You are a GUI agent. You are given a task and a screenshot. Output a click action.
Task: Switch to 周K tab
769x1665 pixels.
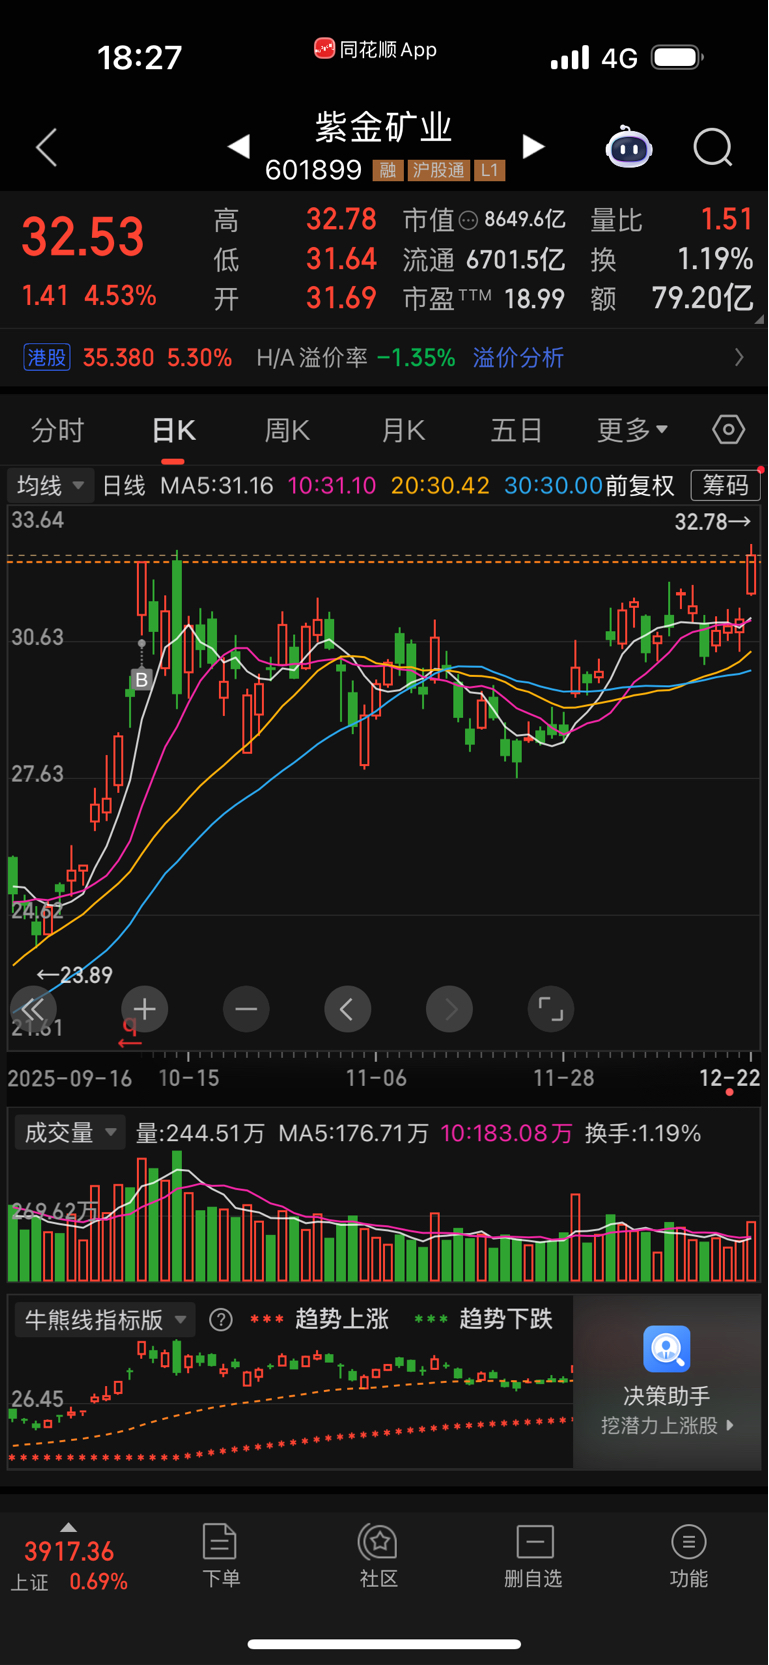pos(287,431)
